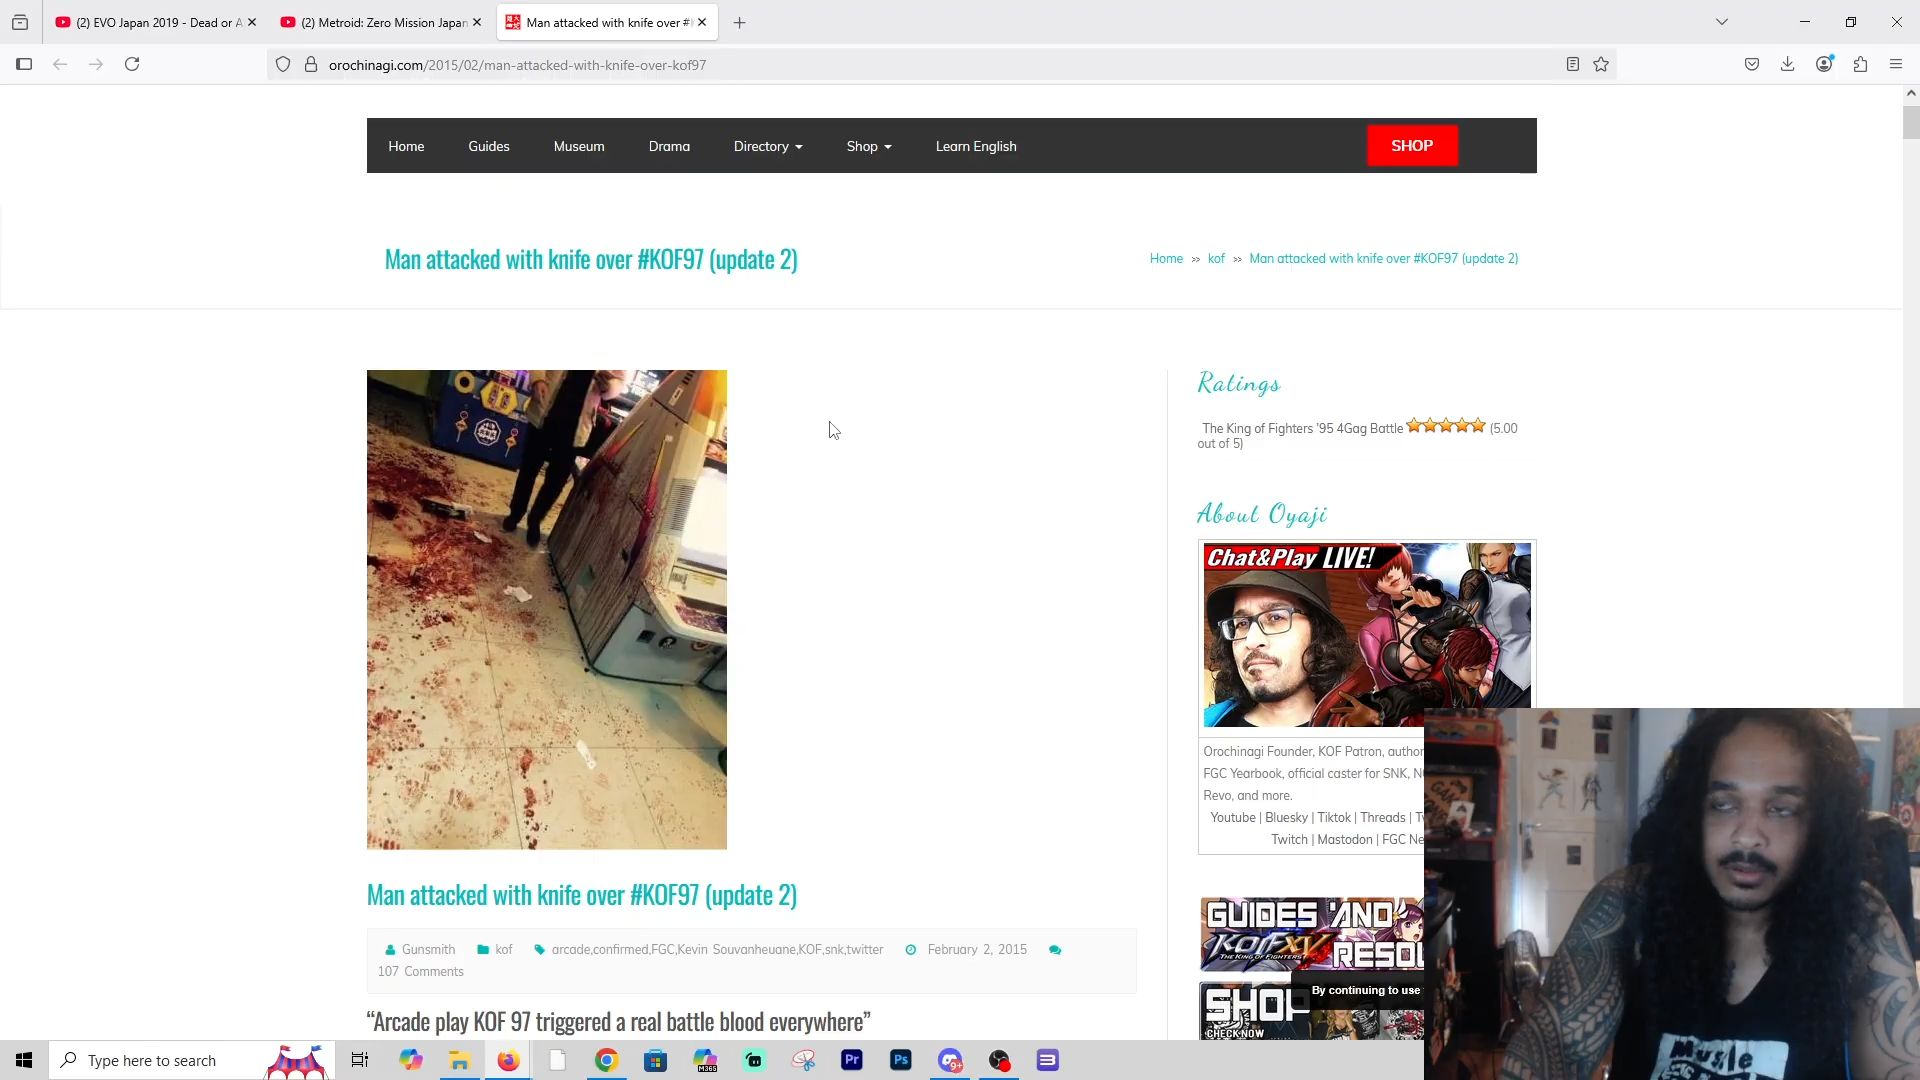This screenshot has width=1920, height=1080.
Task: Open a new tab with plus button
Action: 740,22
